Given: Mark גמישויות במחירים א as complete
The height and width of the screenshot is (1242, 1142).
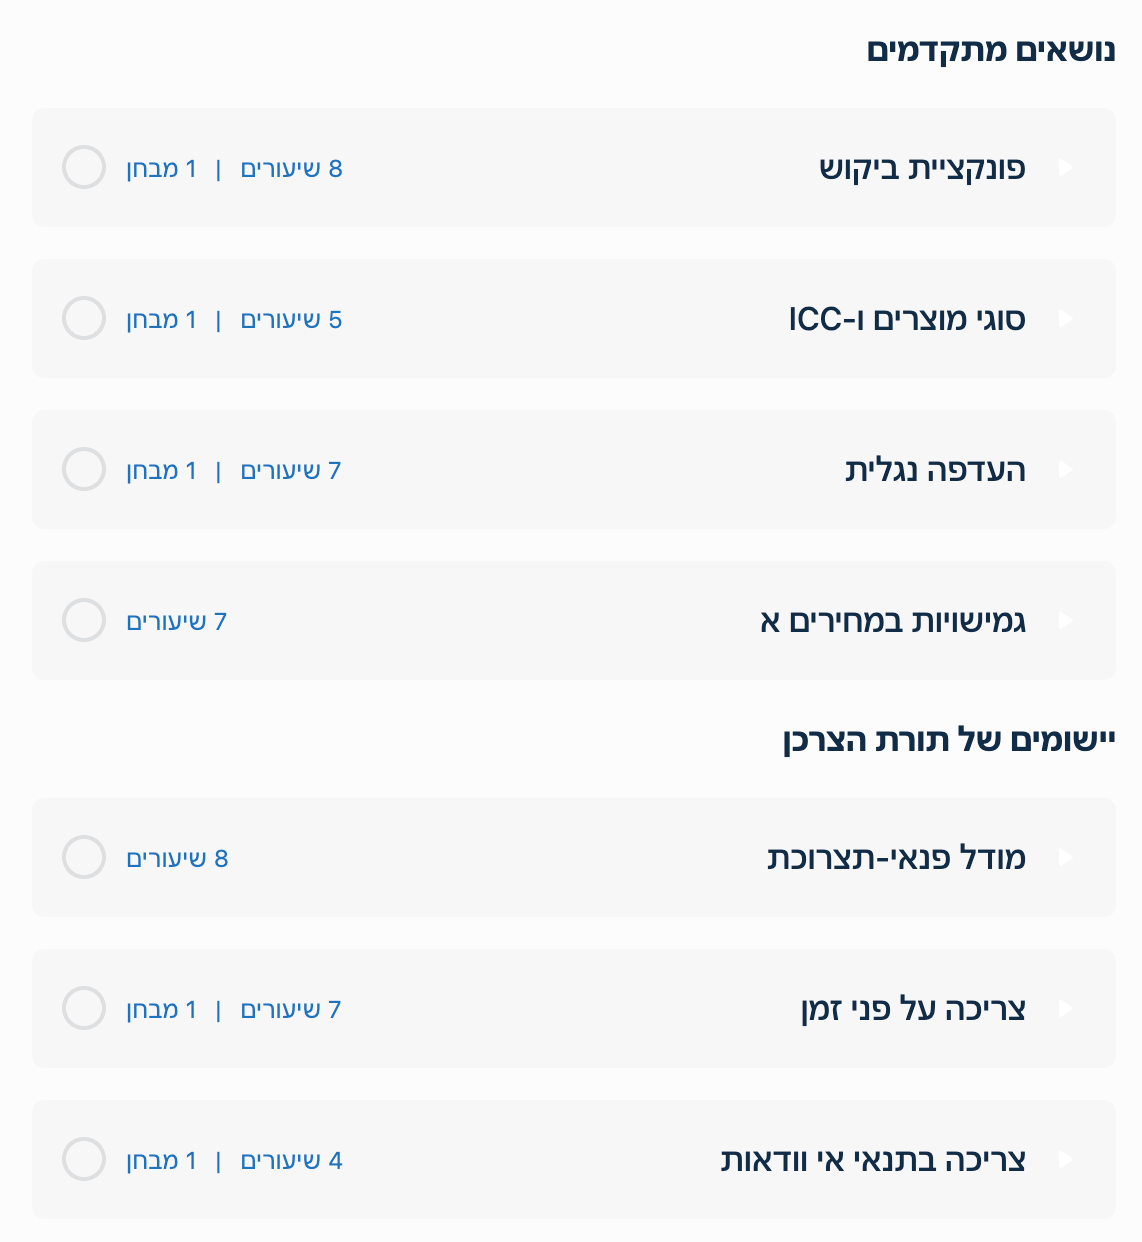Looking at the screenshot, I should (x=84, y=621).
